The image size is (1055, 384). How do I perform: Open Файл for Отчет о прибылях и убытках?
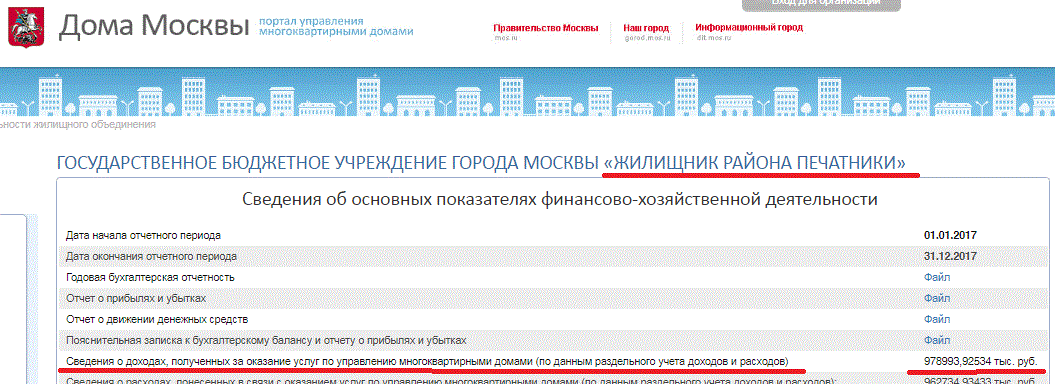coord(937,298)
